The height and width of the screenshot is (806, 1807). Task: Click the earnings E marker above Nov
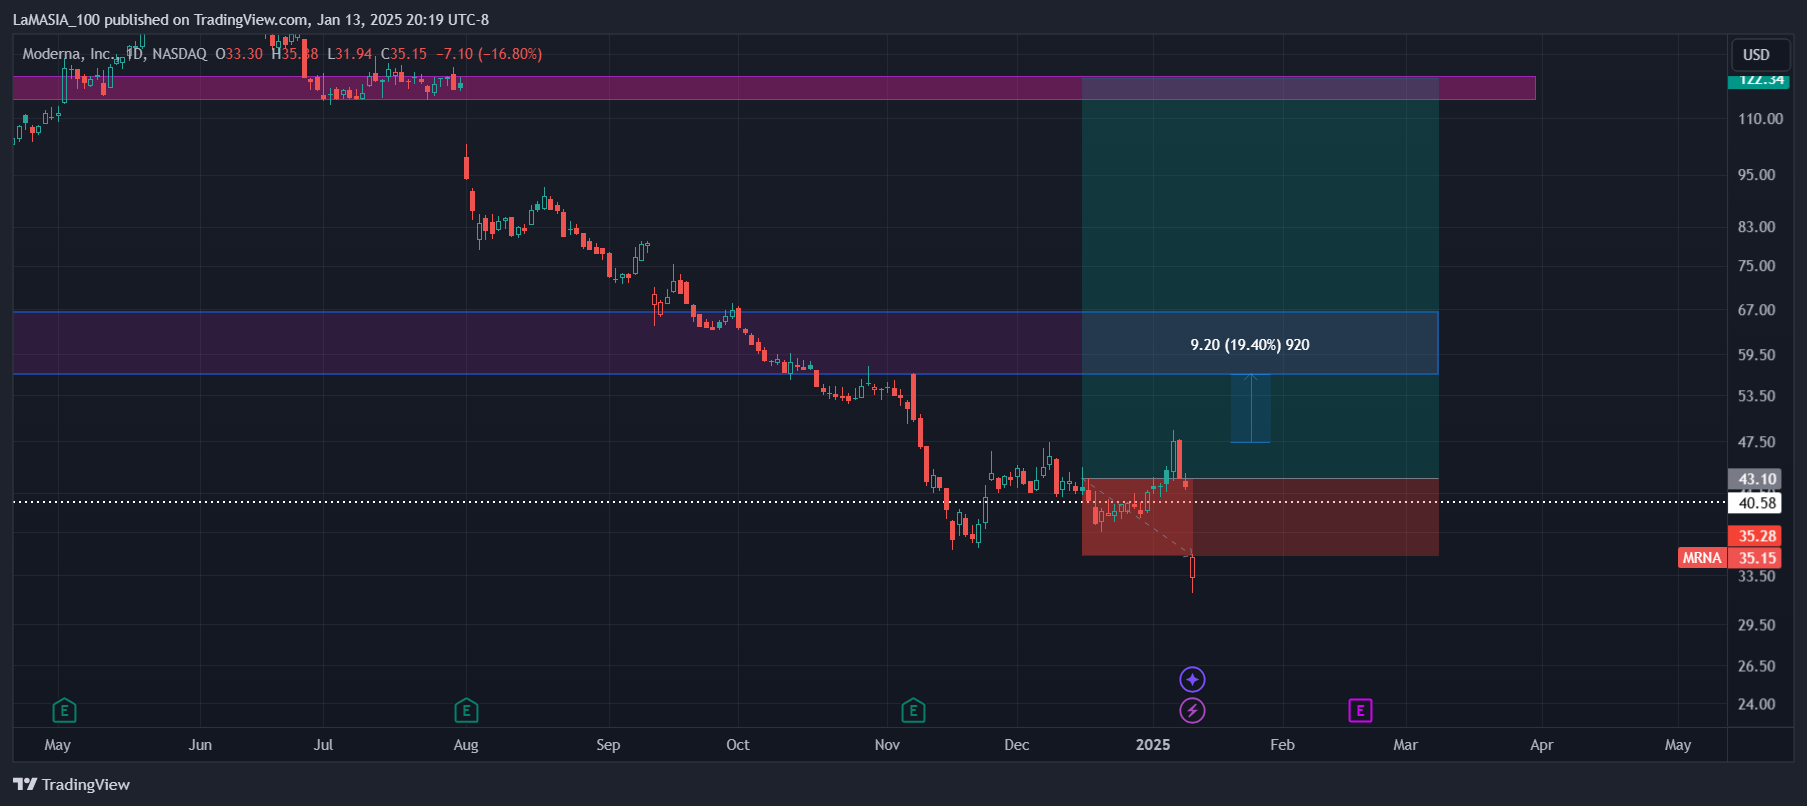[x=913, y=711]
